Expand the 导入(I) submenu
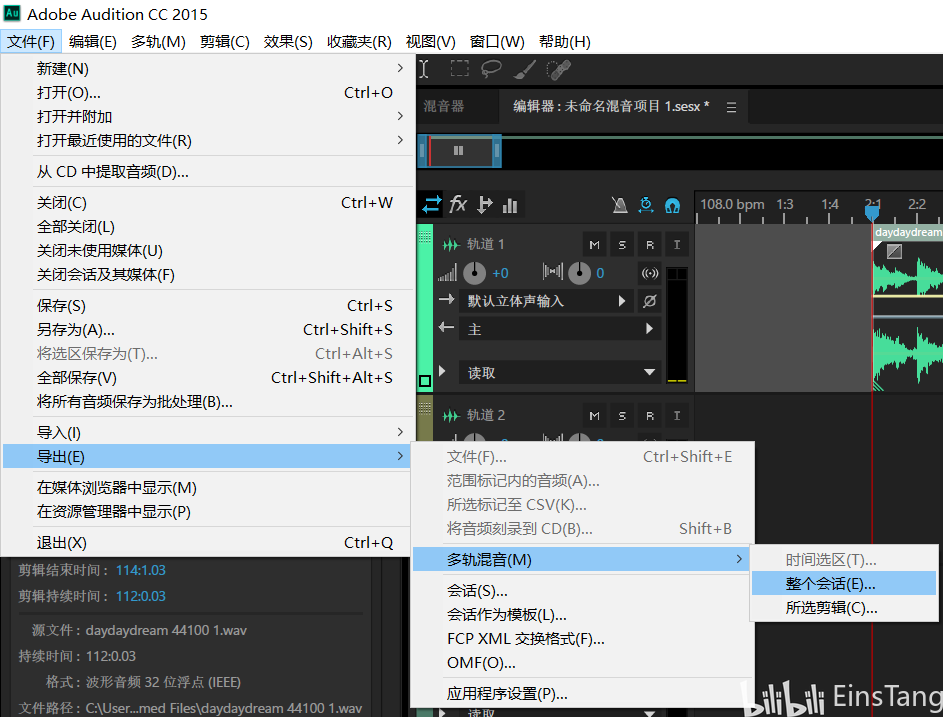 [207, 432]
